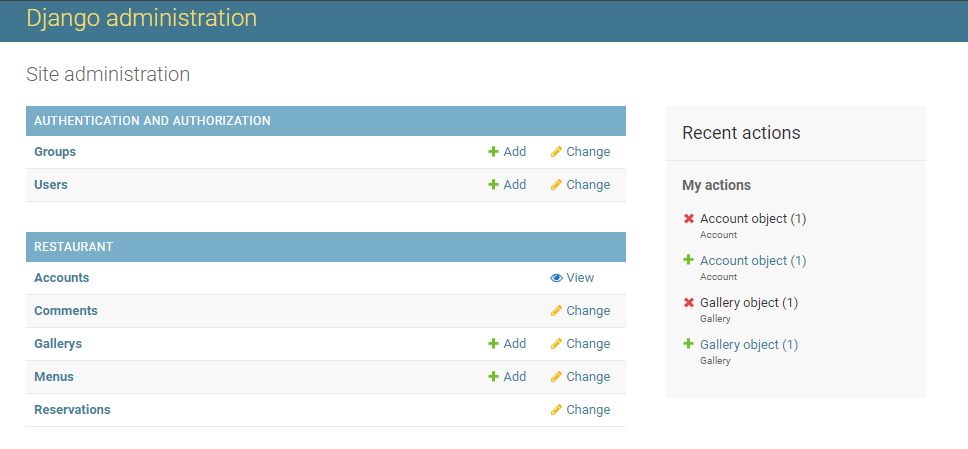Open the Restaurant app section header
This screenshot has height=449, width=968.
74,247
